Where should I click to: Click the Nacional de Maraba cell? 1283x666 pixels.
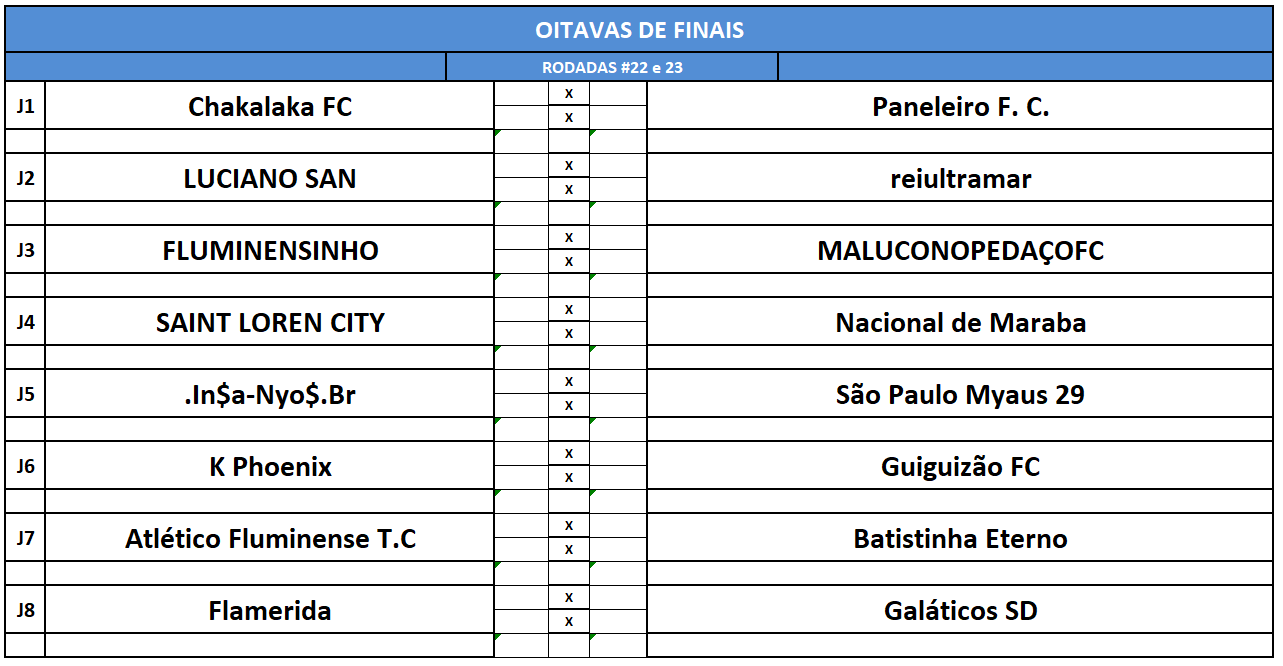[x=960, y=323]
